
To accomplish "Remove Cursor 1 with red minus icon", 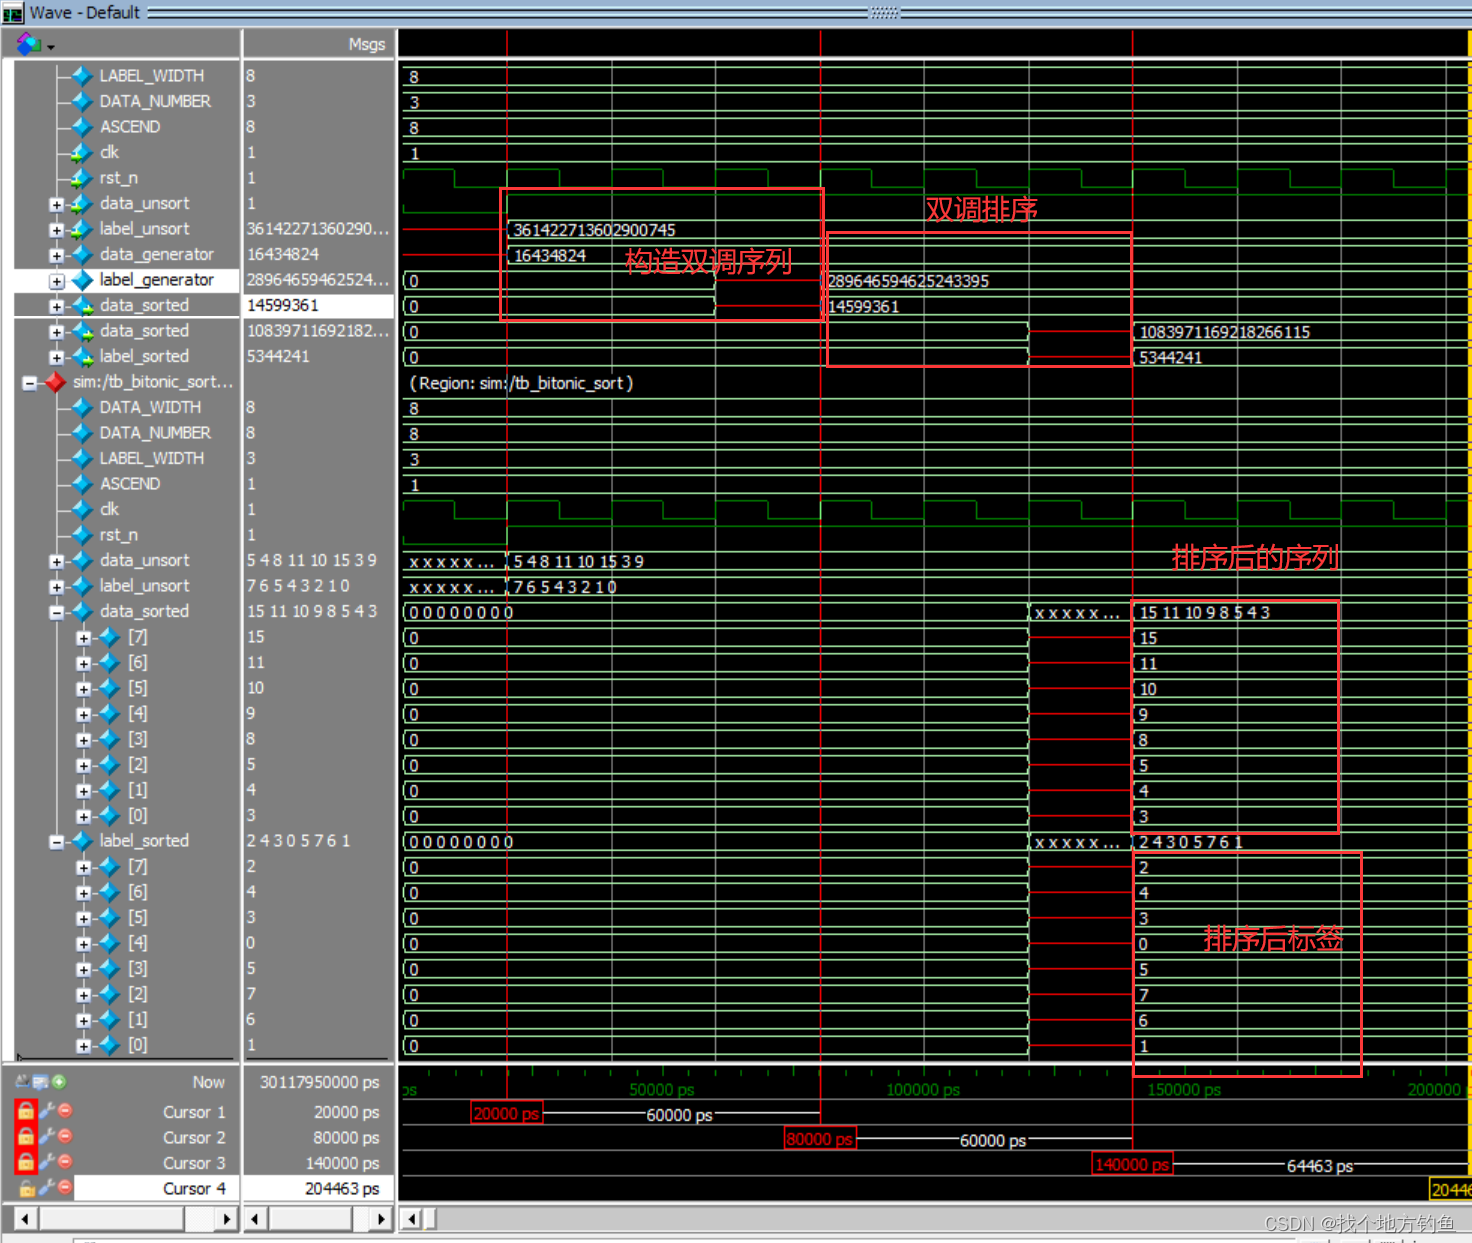I will [65, 1111].
